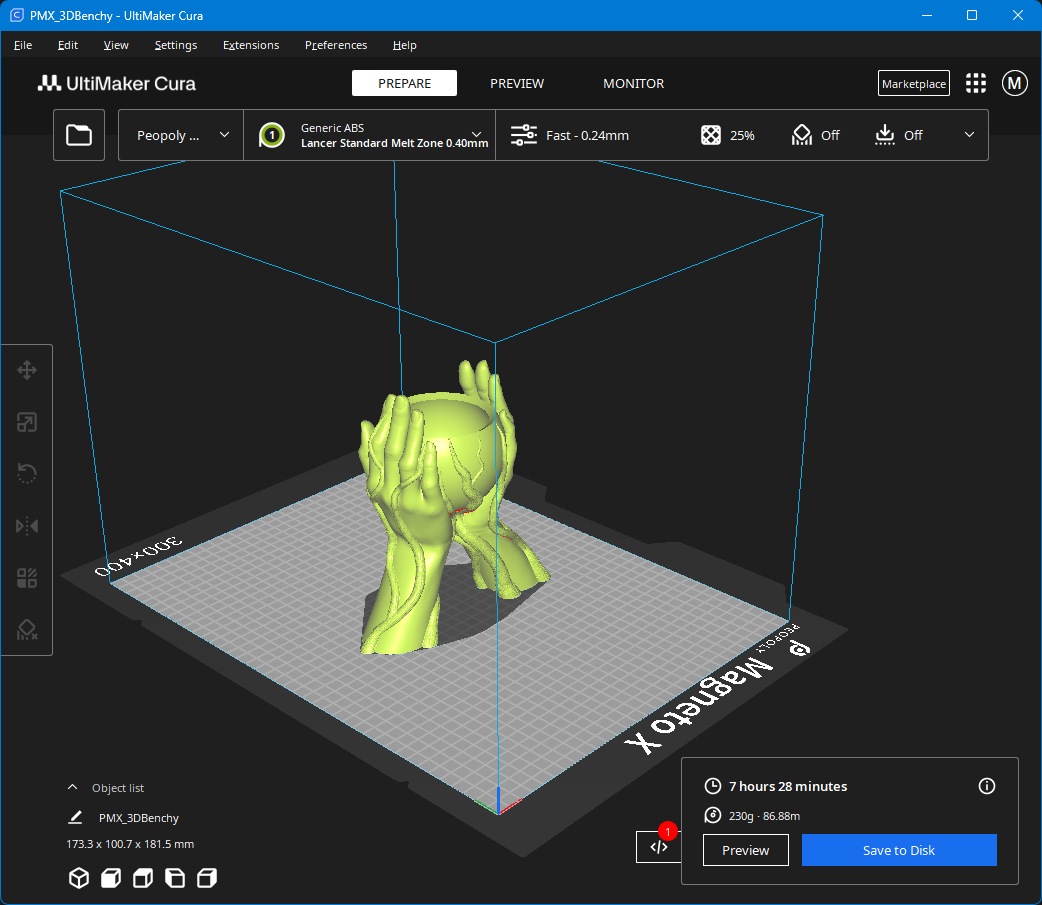1042x905 pixels.
Task: Select the Scale tool
Action: pos(27,422)
